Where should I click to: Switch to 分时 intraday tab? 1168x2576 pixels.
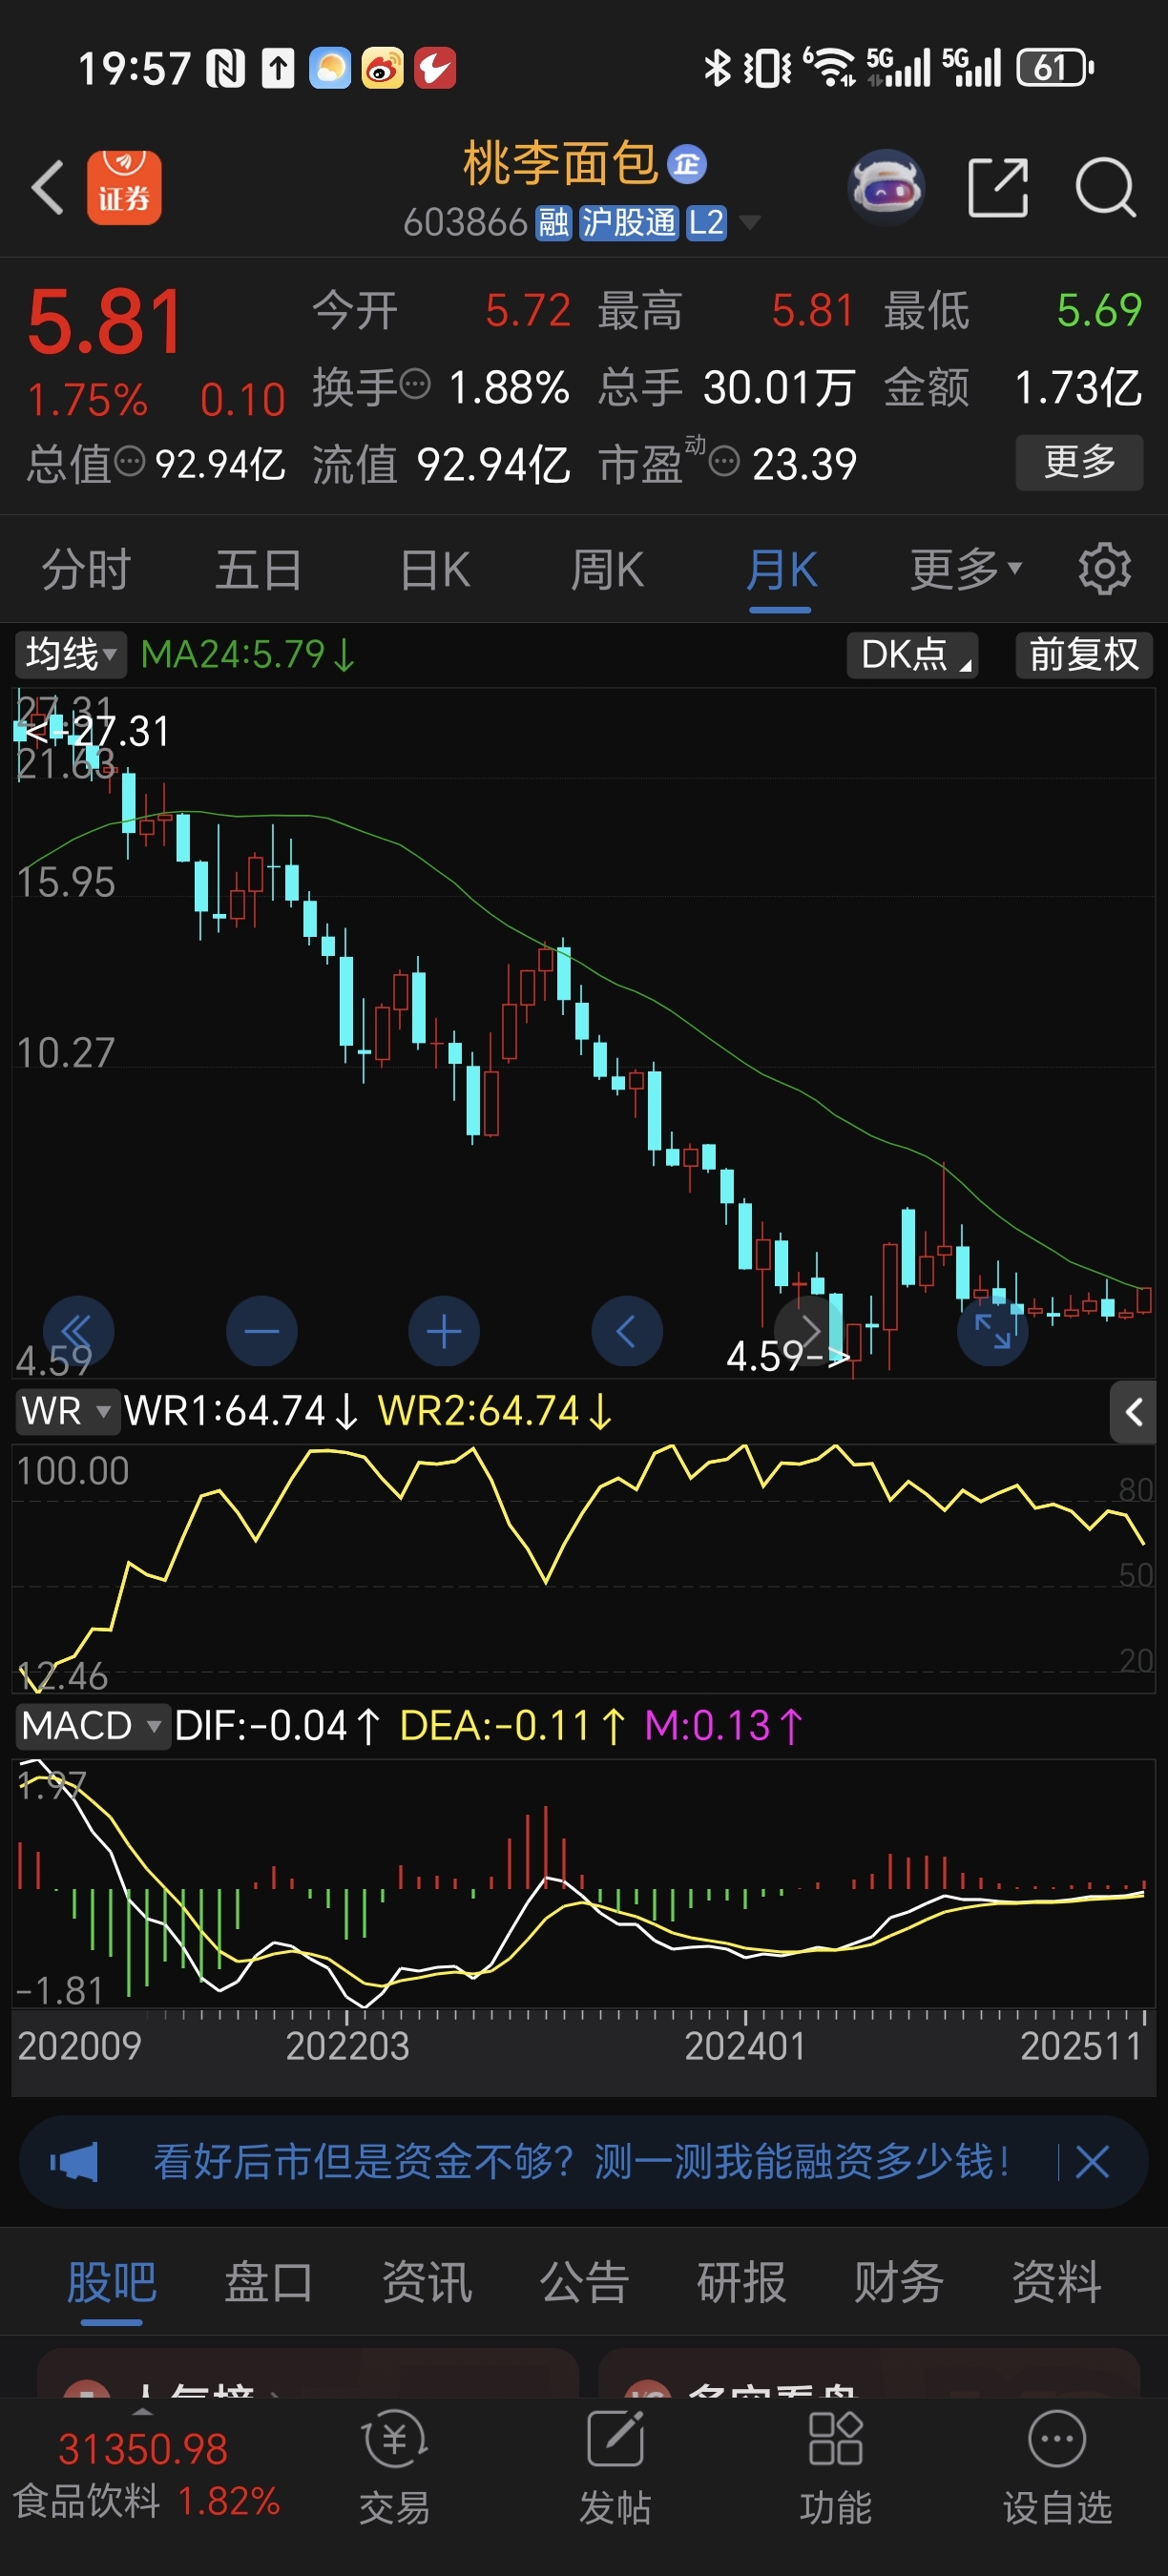(86, 570)
